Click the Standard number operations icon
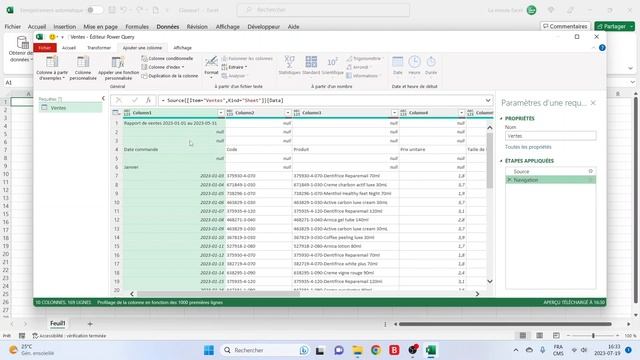Viewport: 640px width, 360px height. click(311, 62)
